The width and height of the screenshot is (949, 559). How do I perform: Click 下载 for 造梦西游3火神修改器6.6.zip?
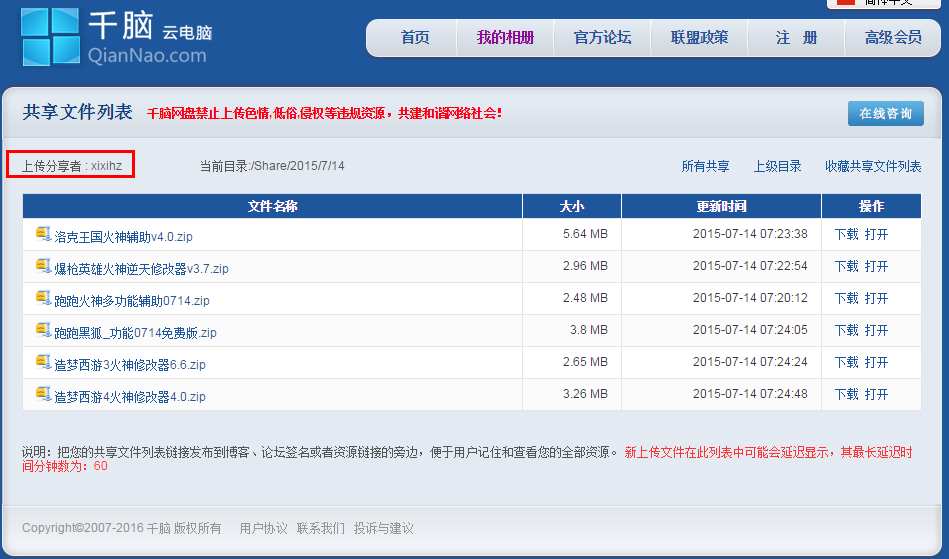point(846,362)
